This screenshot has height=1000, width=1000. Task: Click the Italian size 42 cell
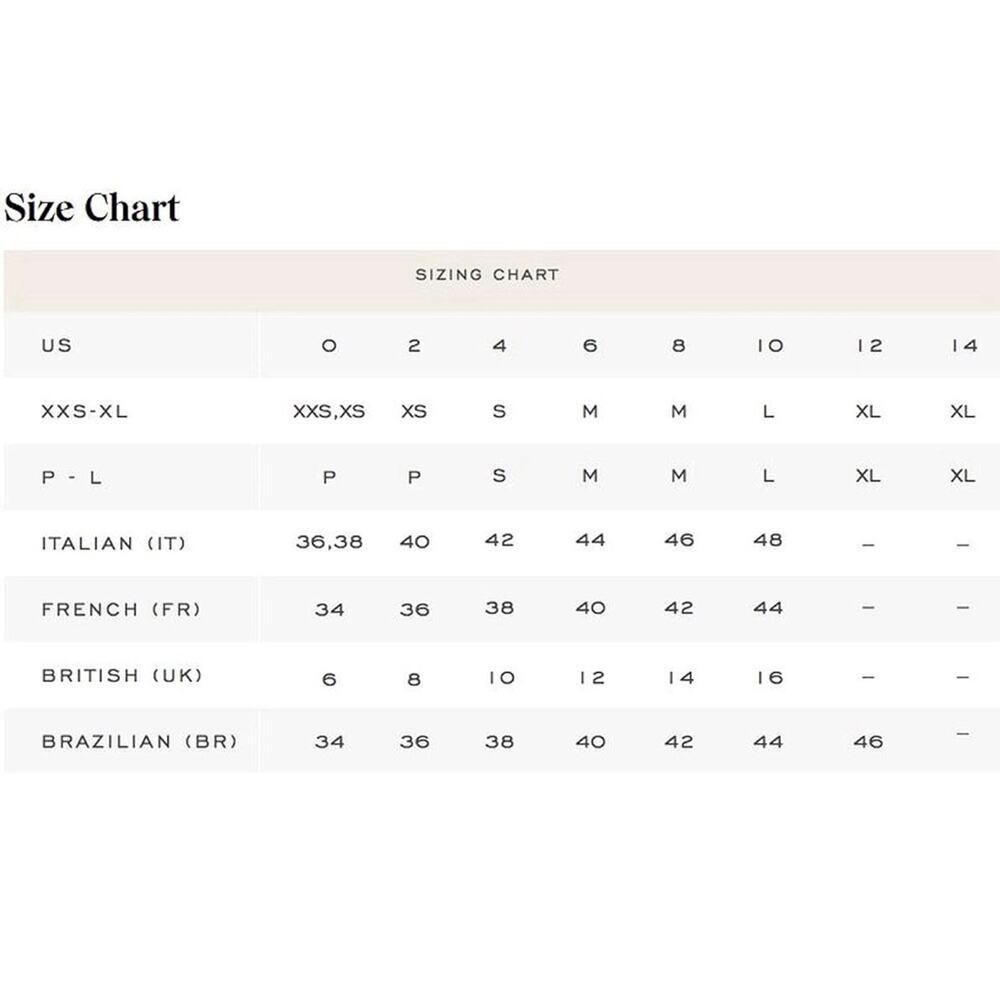499,541
